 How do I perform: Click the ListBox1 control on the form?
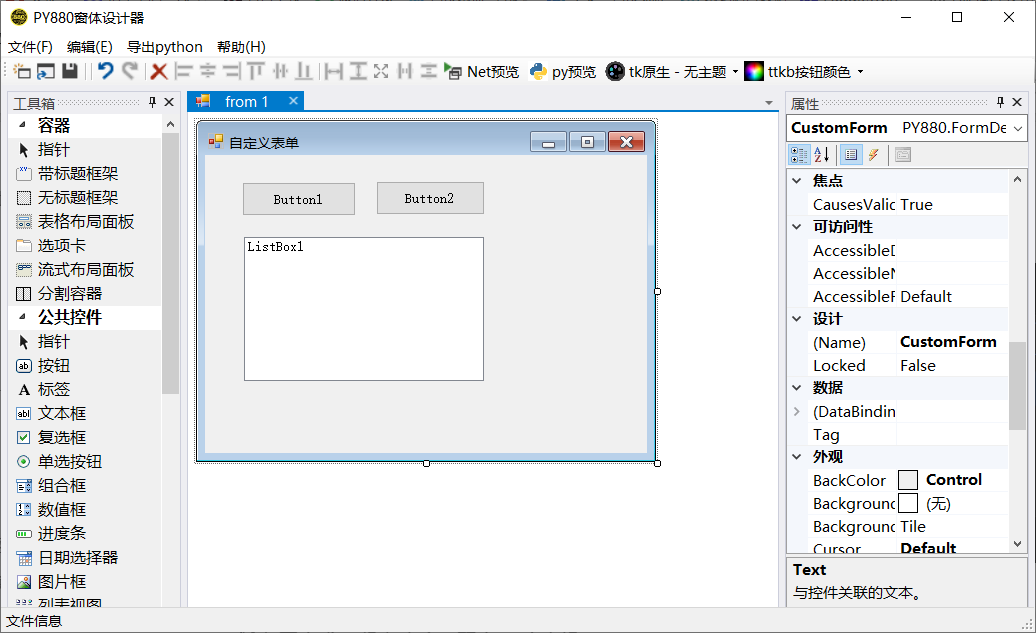tap(363, 308)
